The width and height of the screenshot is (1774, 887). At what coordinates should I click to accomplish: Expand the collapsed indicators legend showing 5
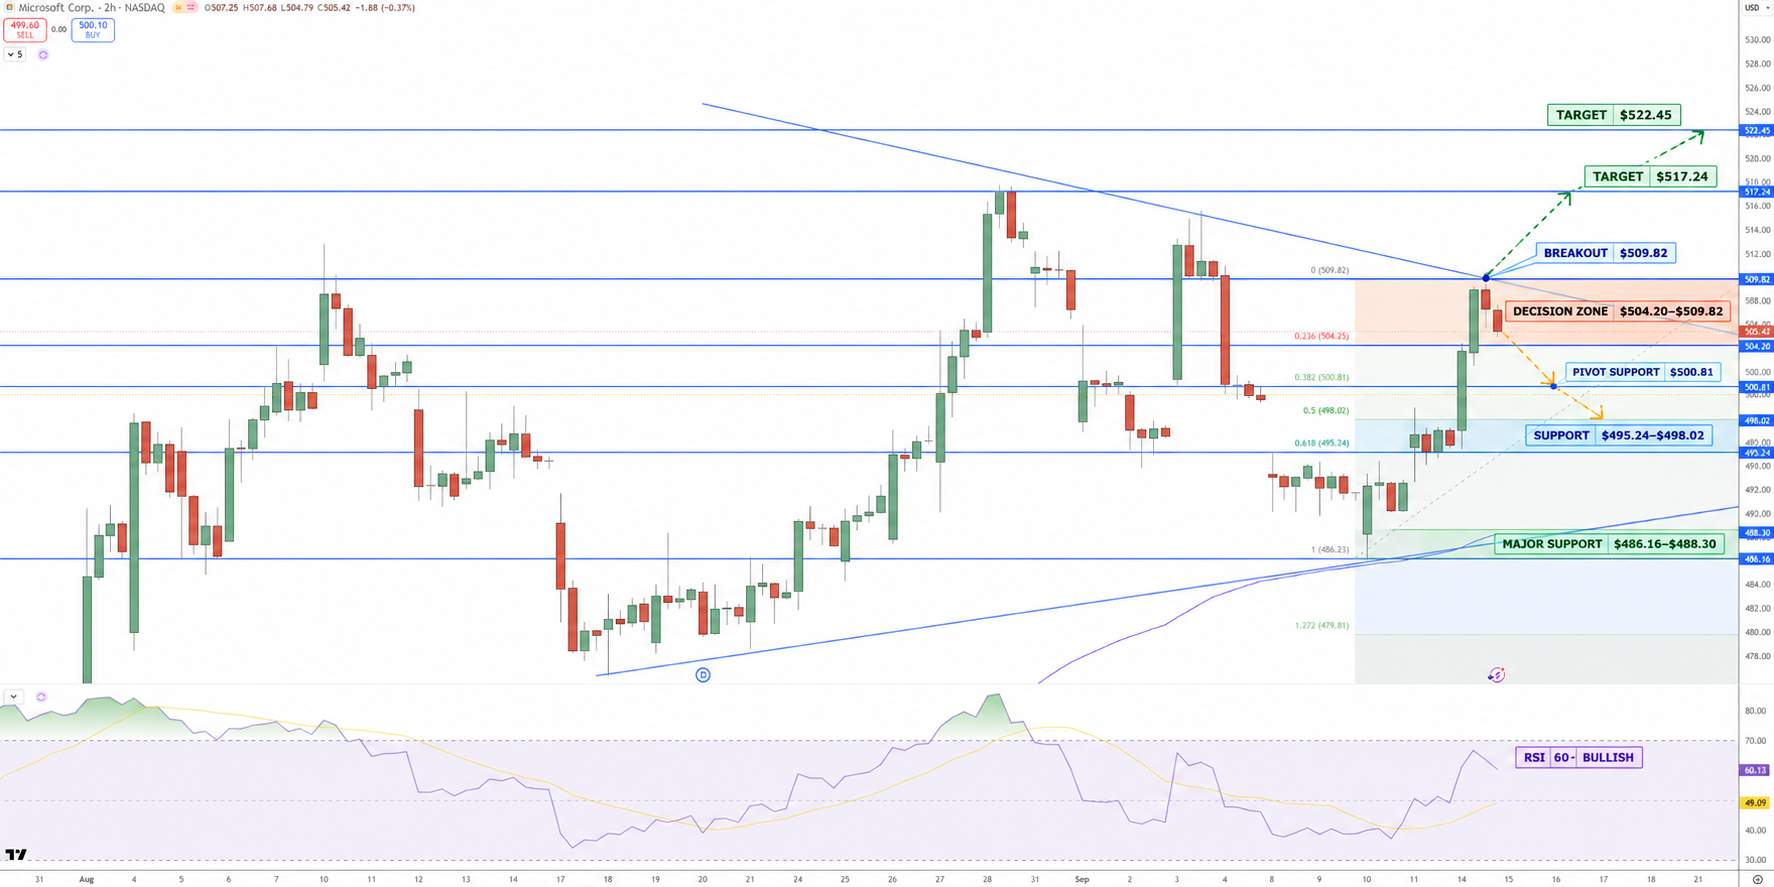click(x=15, y=55)
